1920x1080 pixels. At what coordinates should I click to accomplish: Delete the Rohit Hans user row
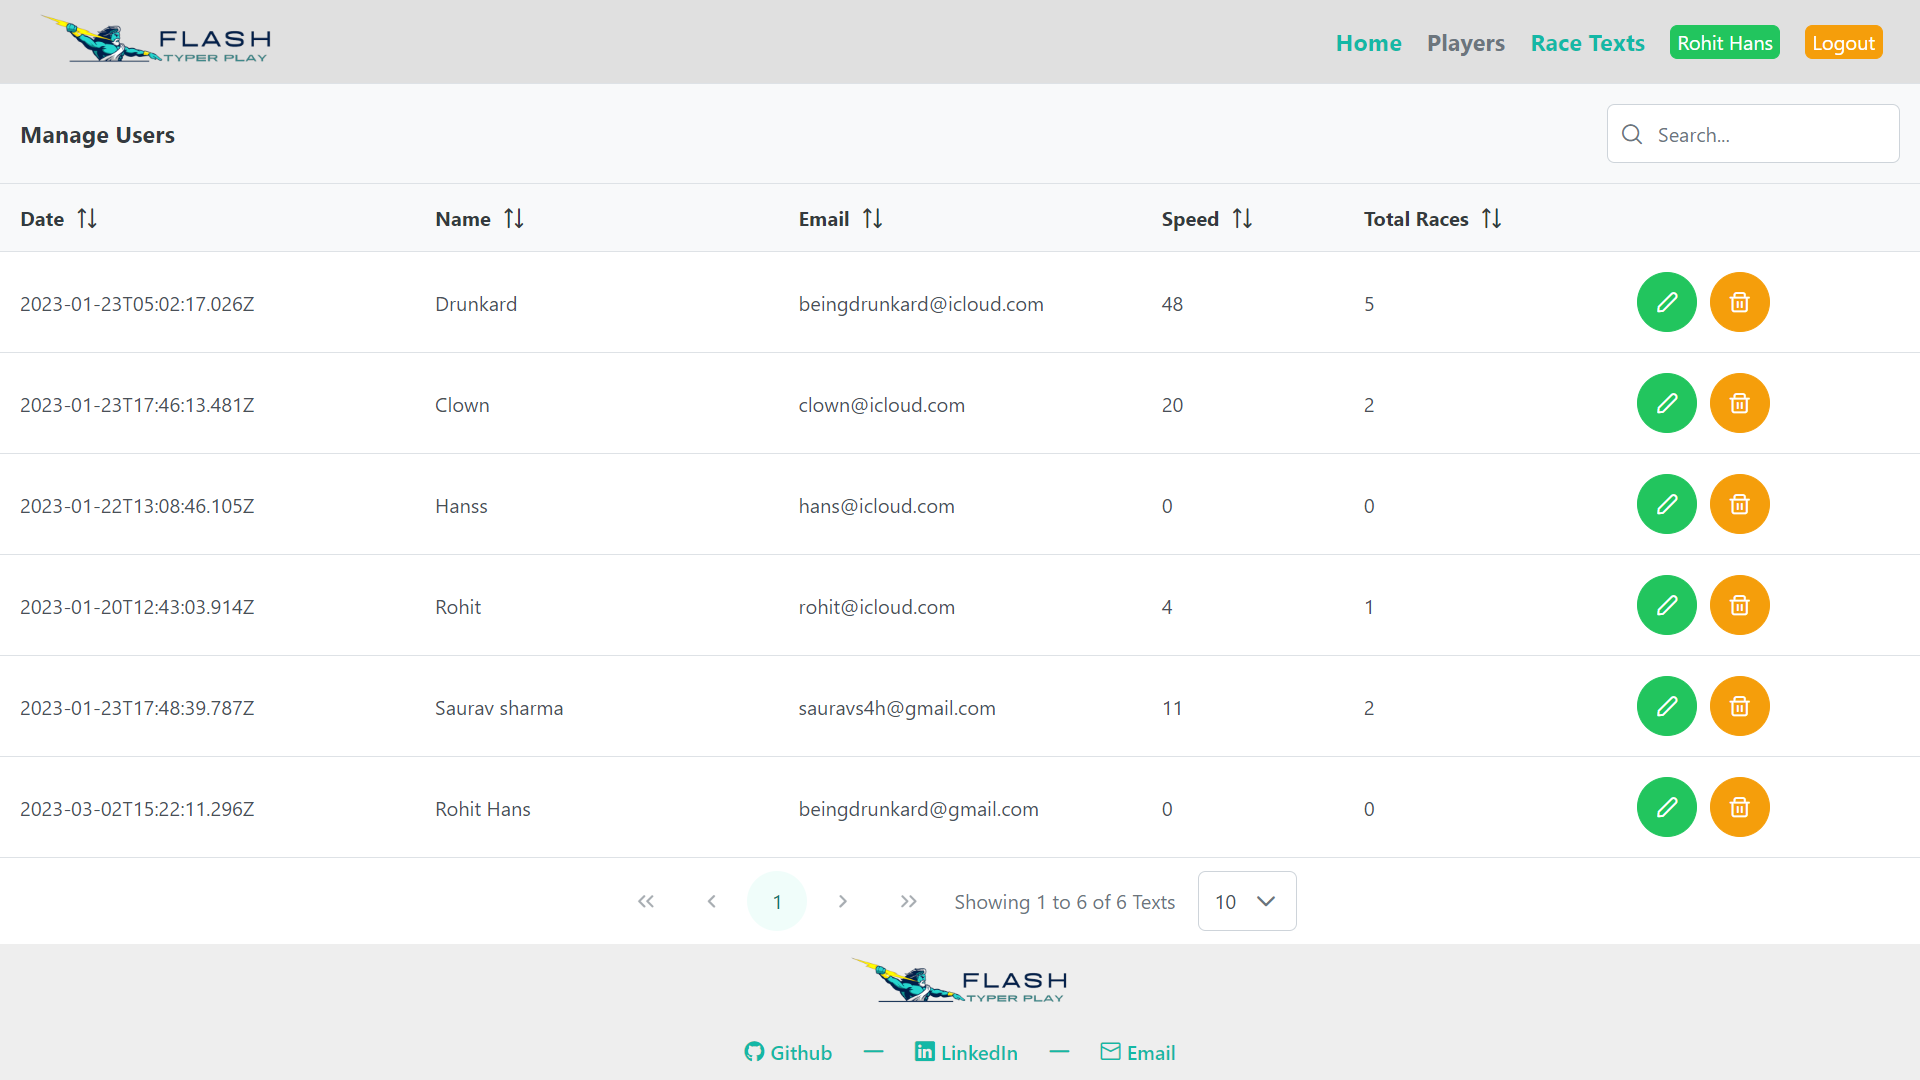coord(1739,807)
